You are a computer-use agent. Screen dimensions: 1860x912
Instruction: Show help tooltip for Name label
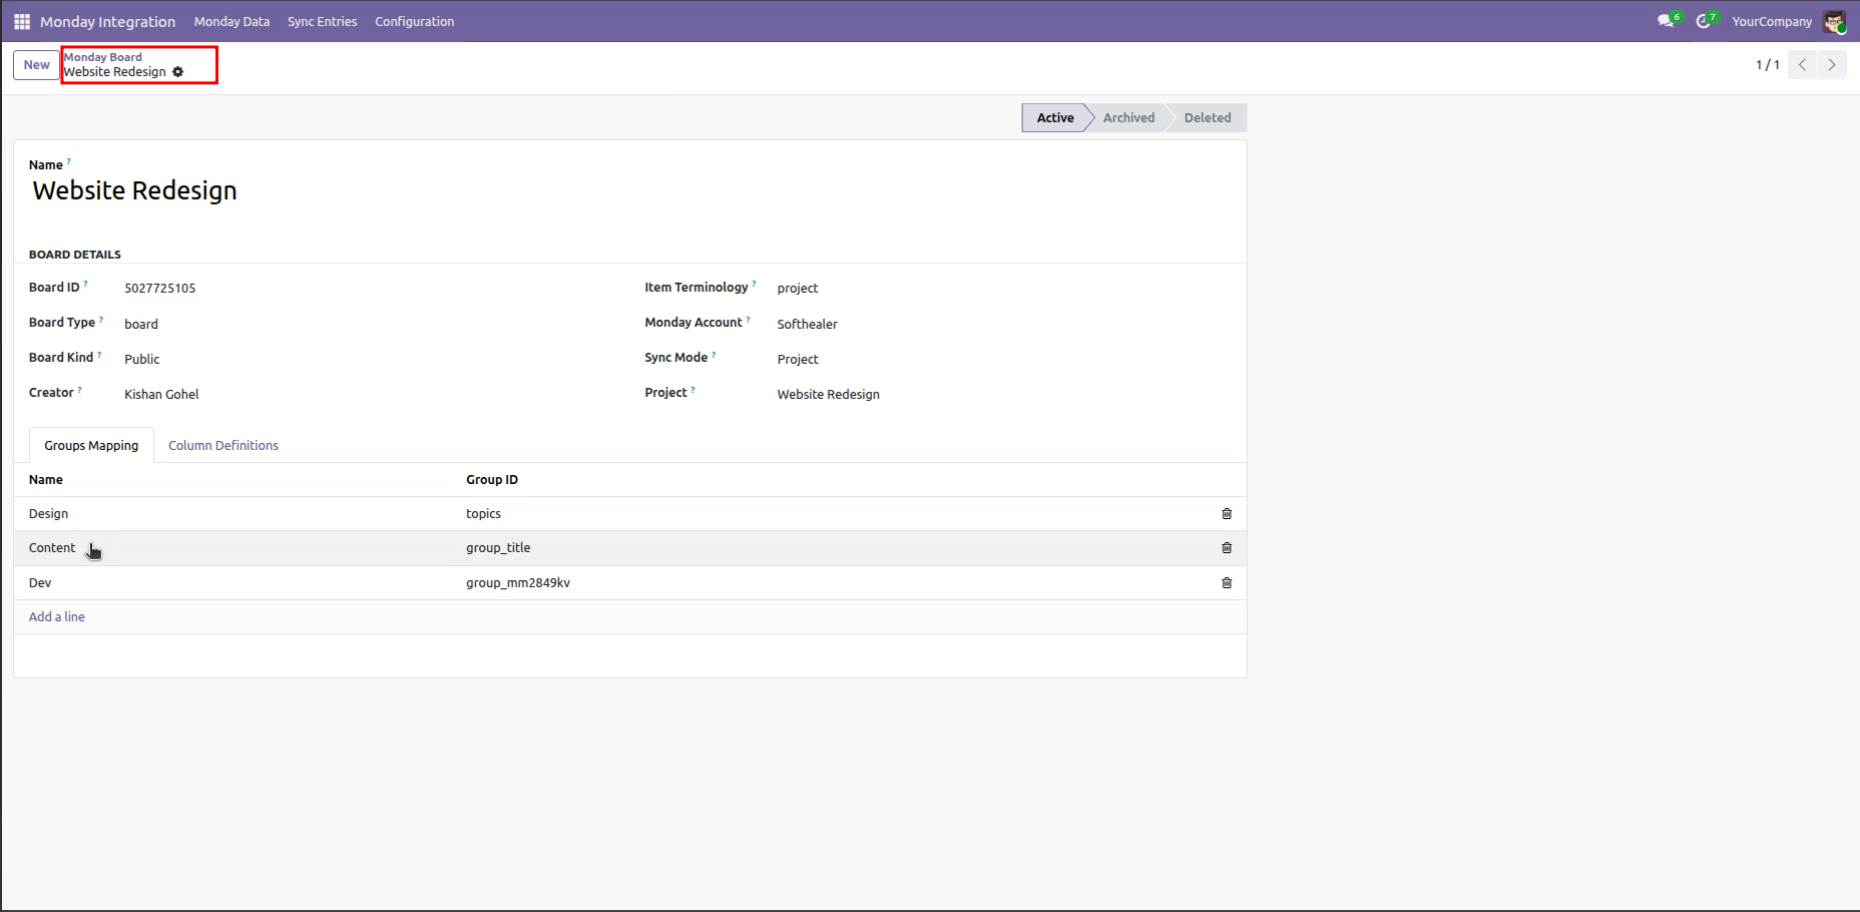click(69, 161)
